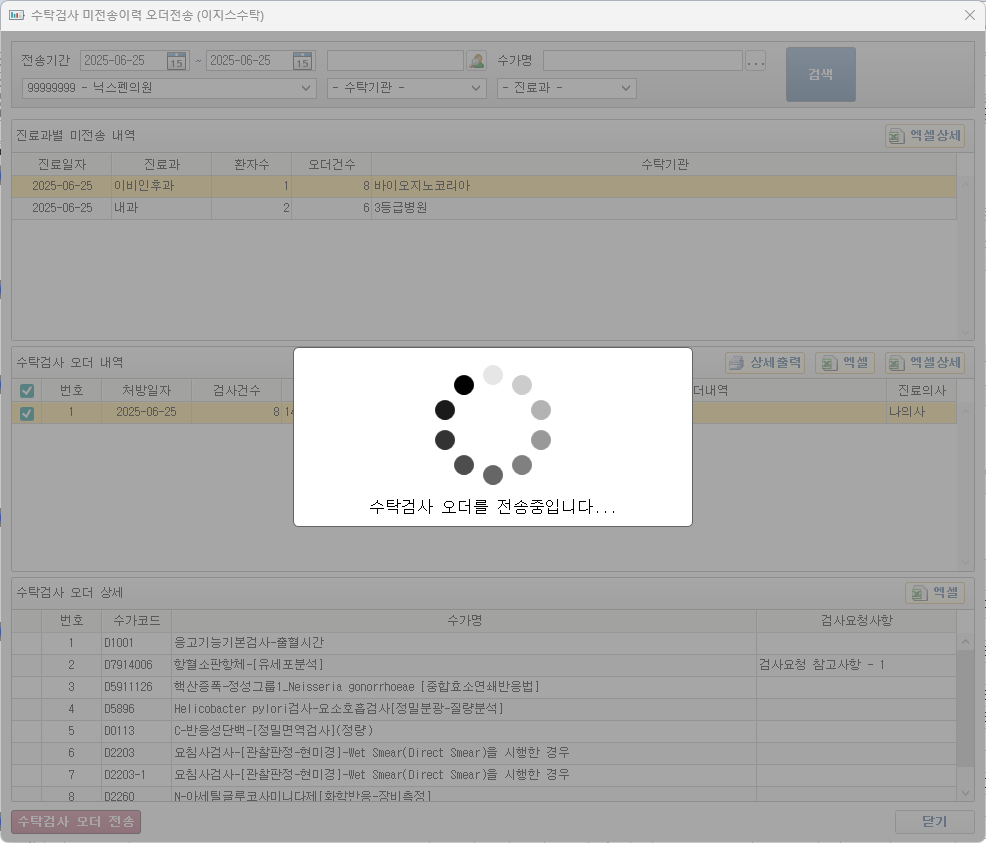Click 엑셀 button in 오더 내역 section

(x=844, y=363)
